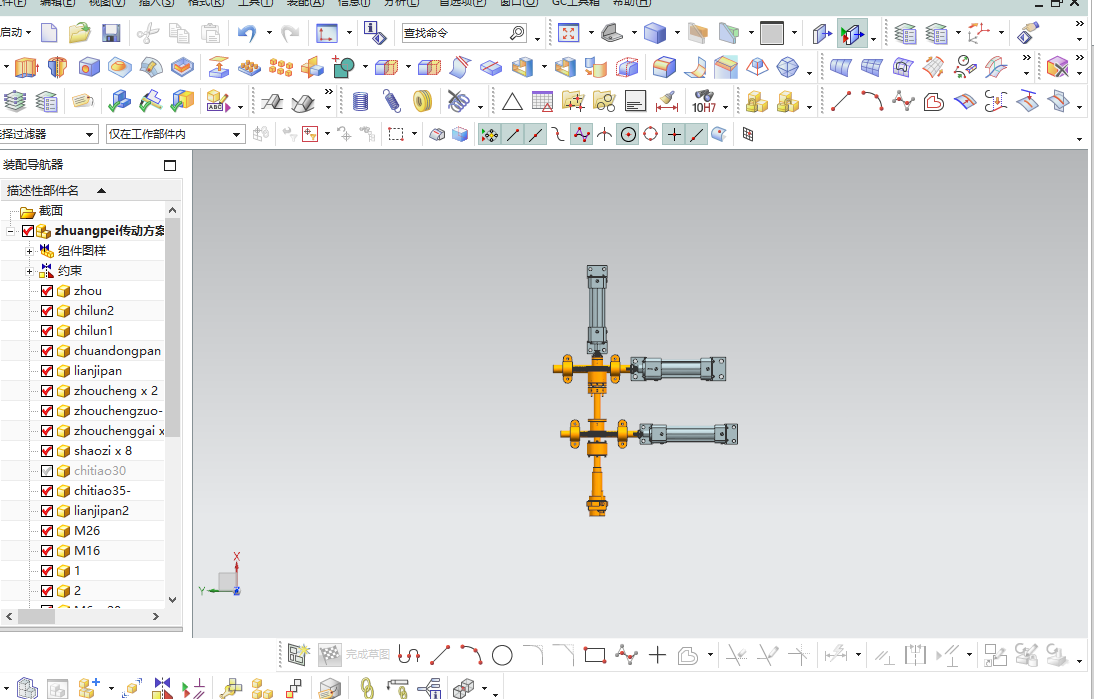Select the Fit view icon

point(568,33)
